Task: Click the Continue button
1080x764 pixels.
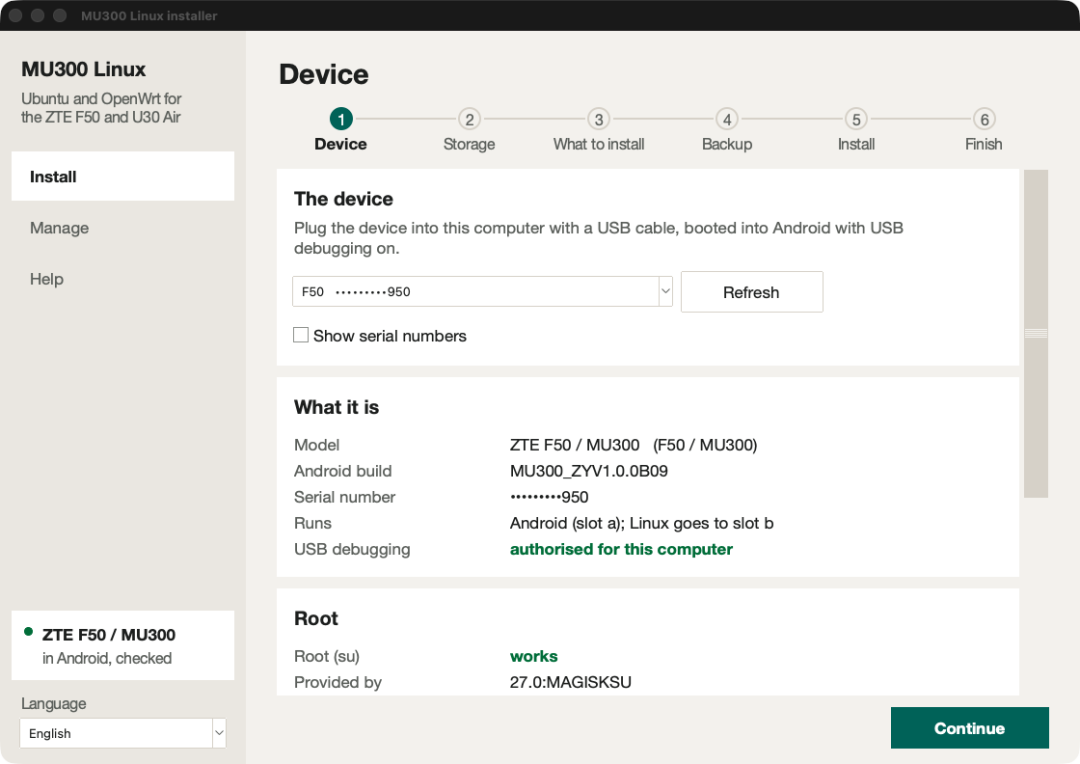Action: tap(969, 728)
